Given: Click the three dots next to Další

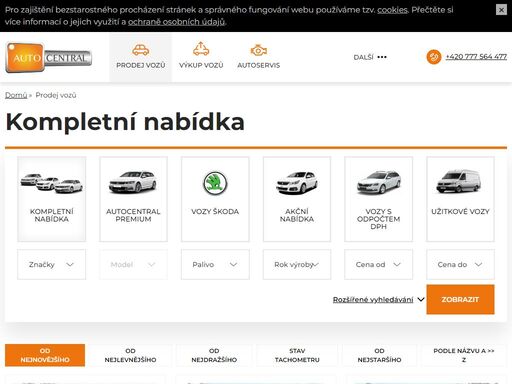Looking at the screenshot, I should (382, 57).
